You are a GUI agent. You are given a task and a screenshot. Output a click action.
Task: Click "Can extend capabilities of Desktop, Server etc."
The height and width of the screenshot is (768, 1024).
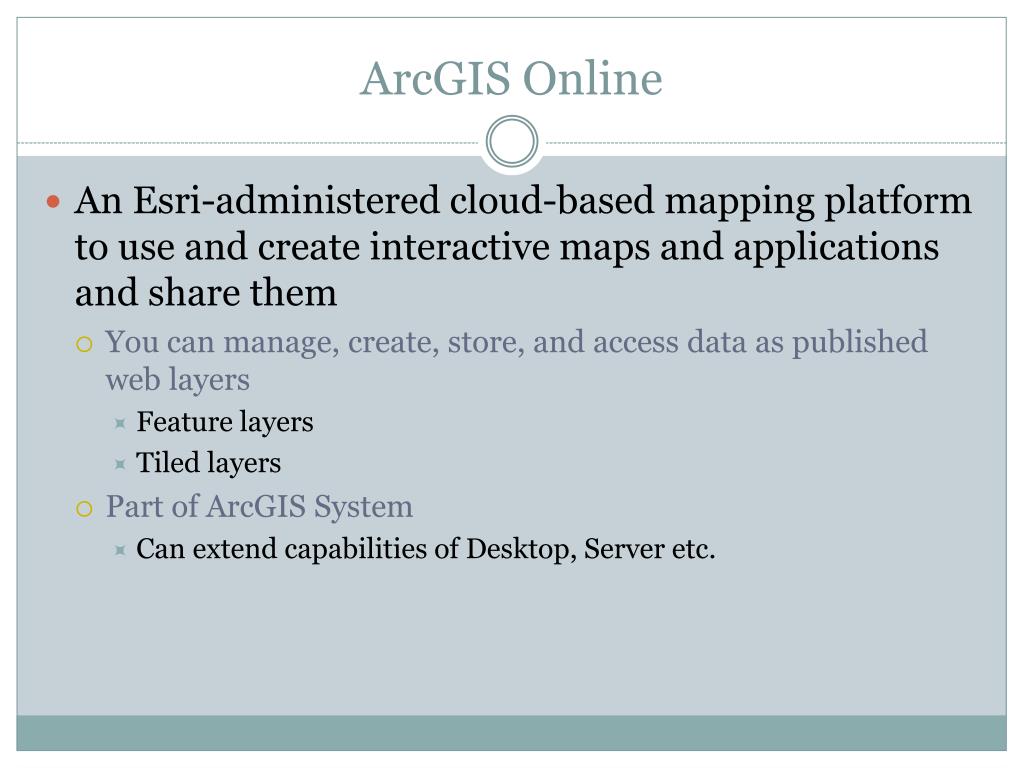pos(426,549)
